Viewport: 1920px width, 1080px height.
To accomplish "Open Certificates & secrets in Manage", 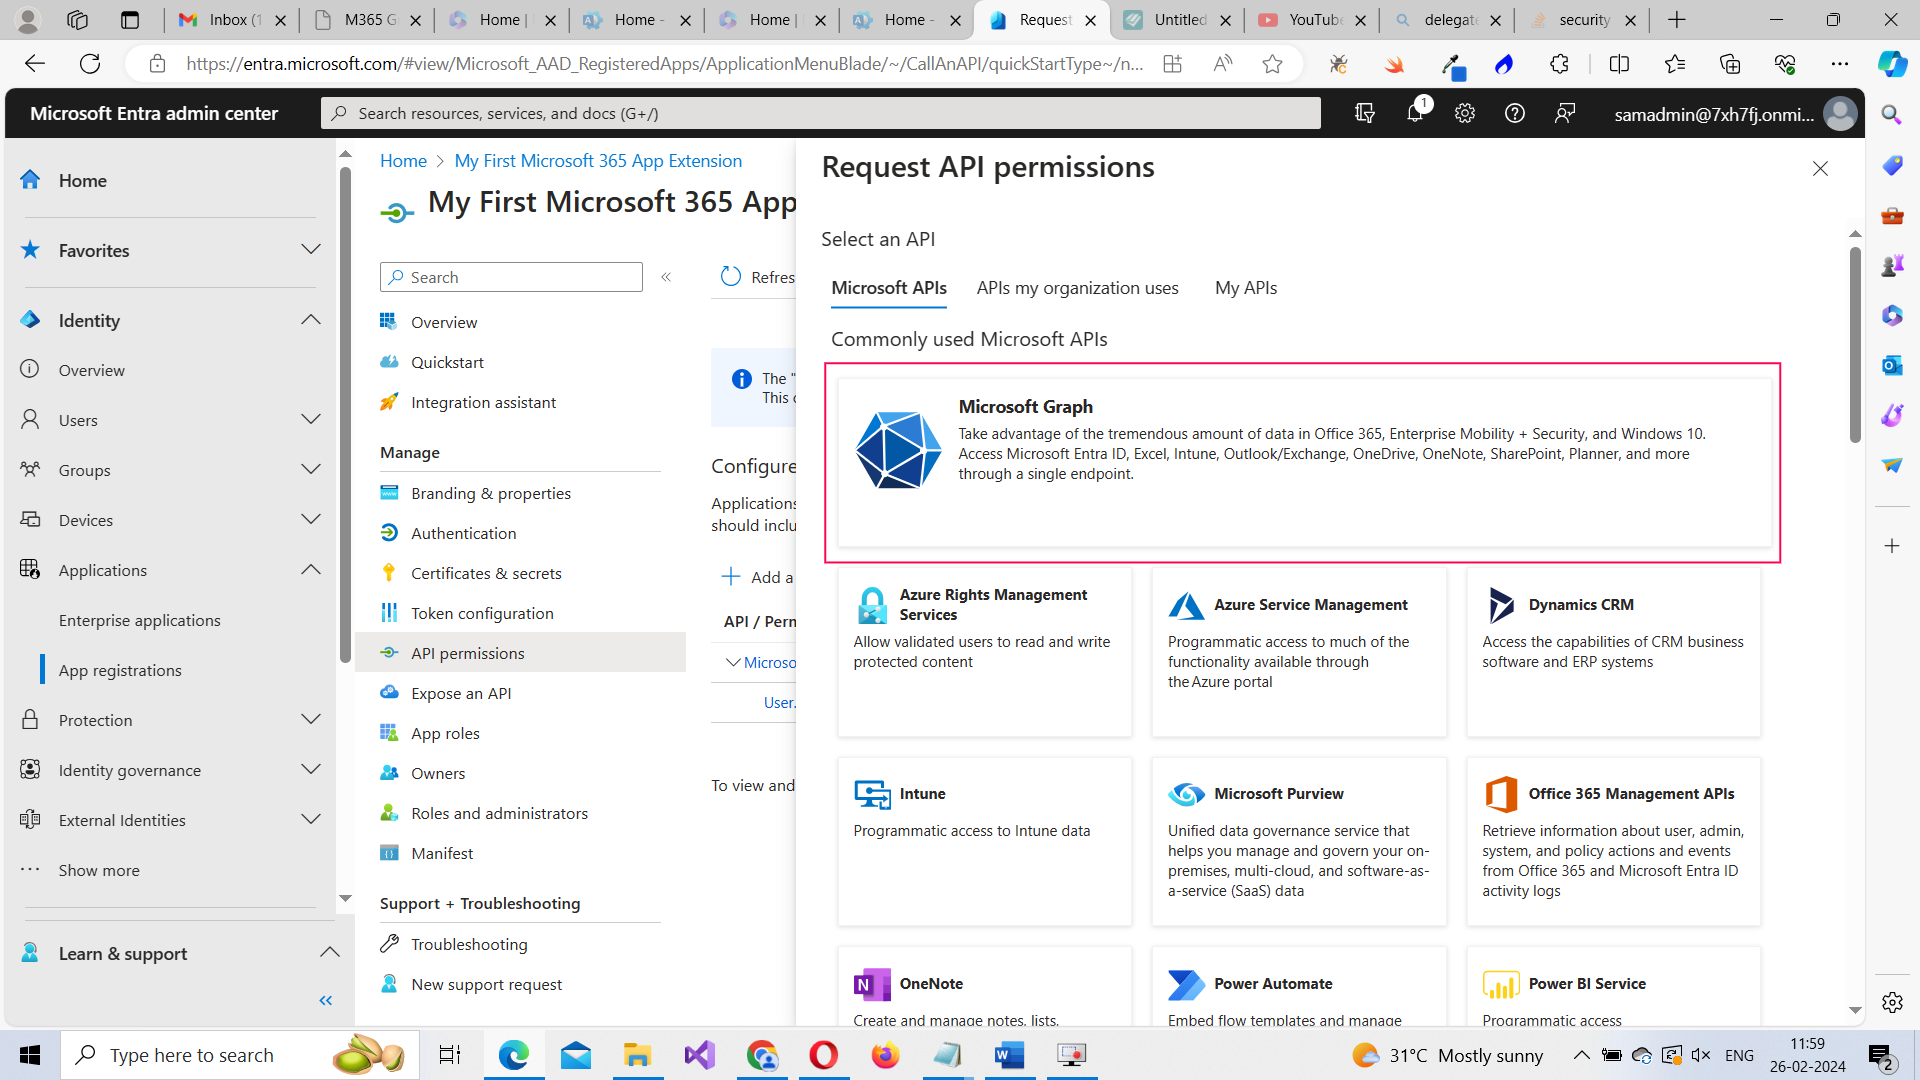I will pyautogui.click(x=486, y=573).
